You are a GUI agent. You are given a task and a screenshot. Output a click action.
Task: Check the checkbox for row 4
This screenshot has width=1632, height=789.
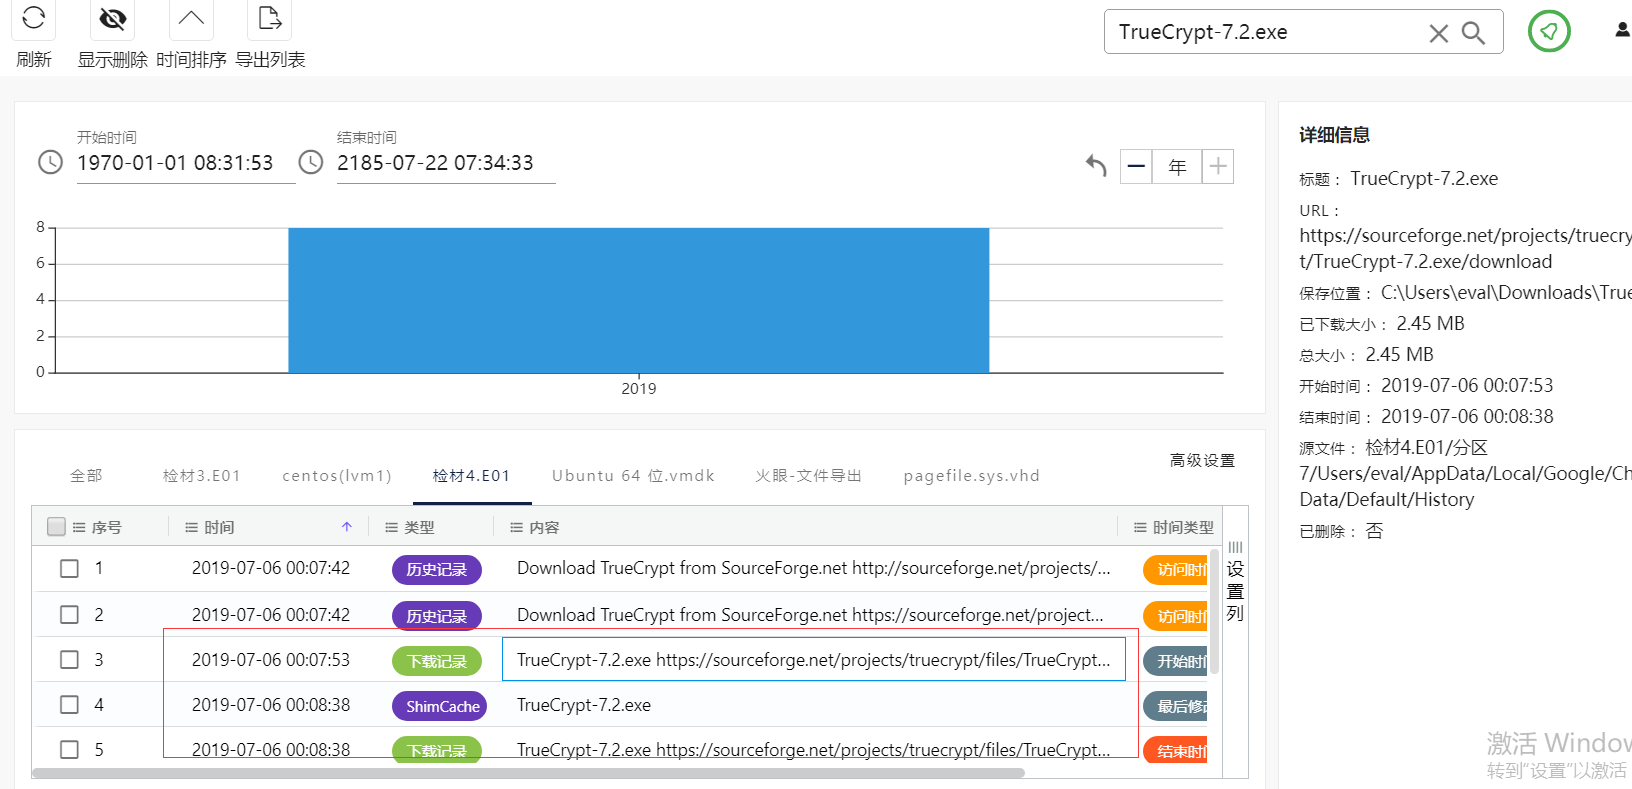(69, 704)
